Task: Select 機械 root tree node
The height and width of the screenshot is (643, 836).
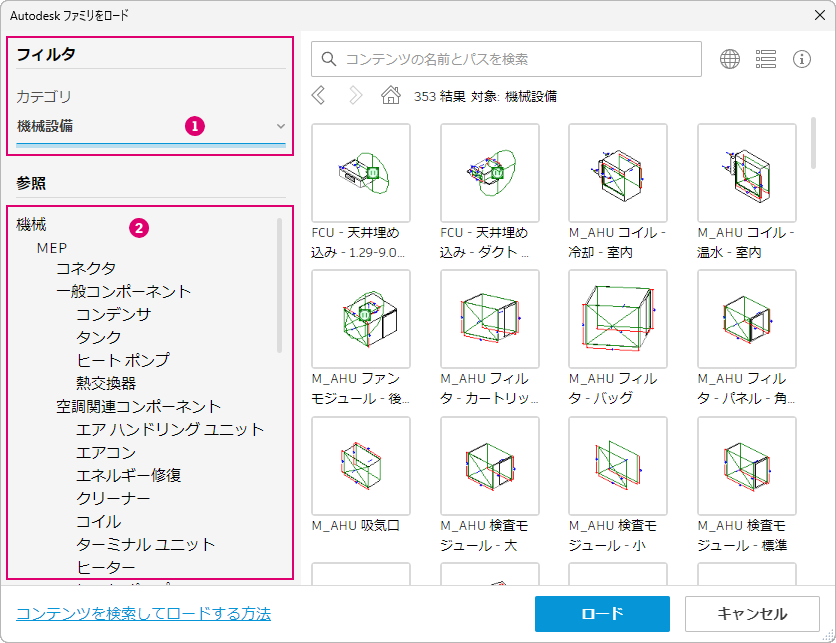Action: 31,225
